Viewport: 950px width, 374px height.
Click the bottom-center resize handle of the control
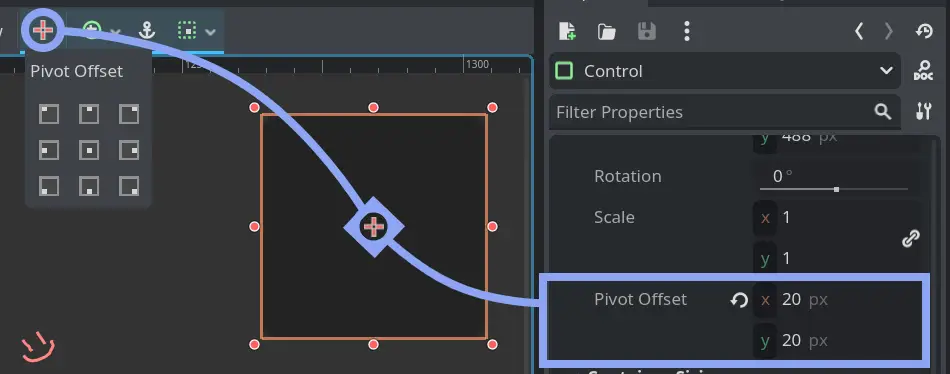[374, 344]
